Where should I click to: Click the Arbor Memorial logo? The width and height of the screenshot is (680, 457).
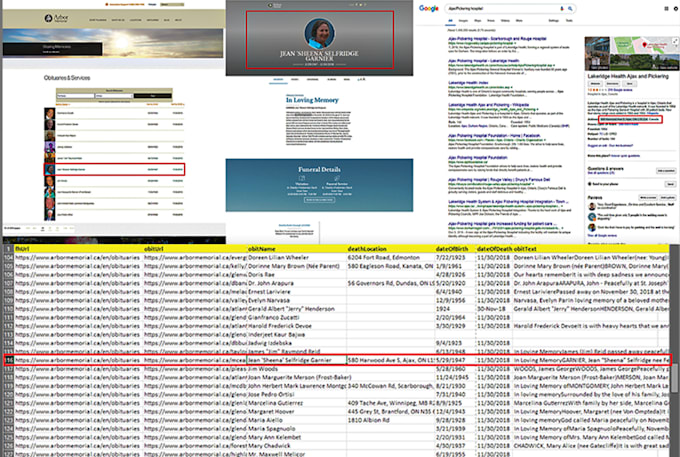[56, 18]
